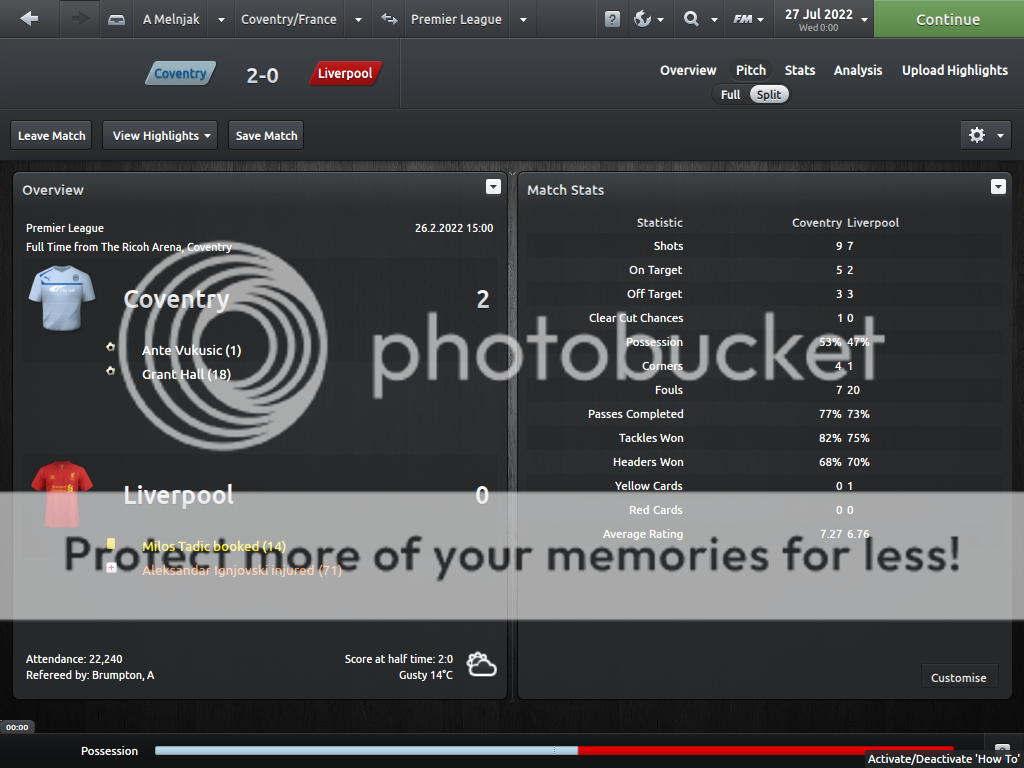Open the Overview panel dropdown arrow

point(493,187)
